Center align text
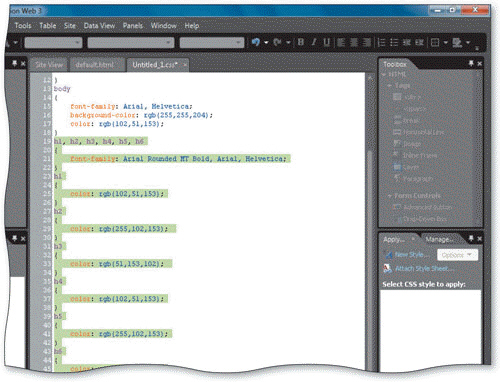This screenshot has height=382, width=500. (x=354, y=42)
